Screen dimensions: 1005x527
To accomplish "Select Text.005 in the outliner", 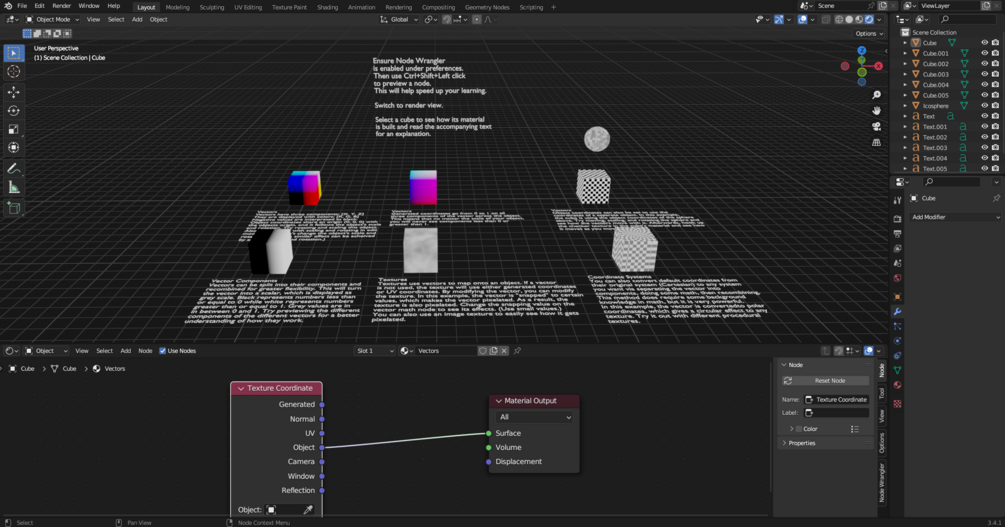I will [x=934, y=169].
